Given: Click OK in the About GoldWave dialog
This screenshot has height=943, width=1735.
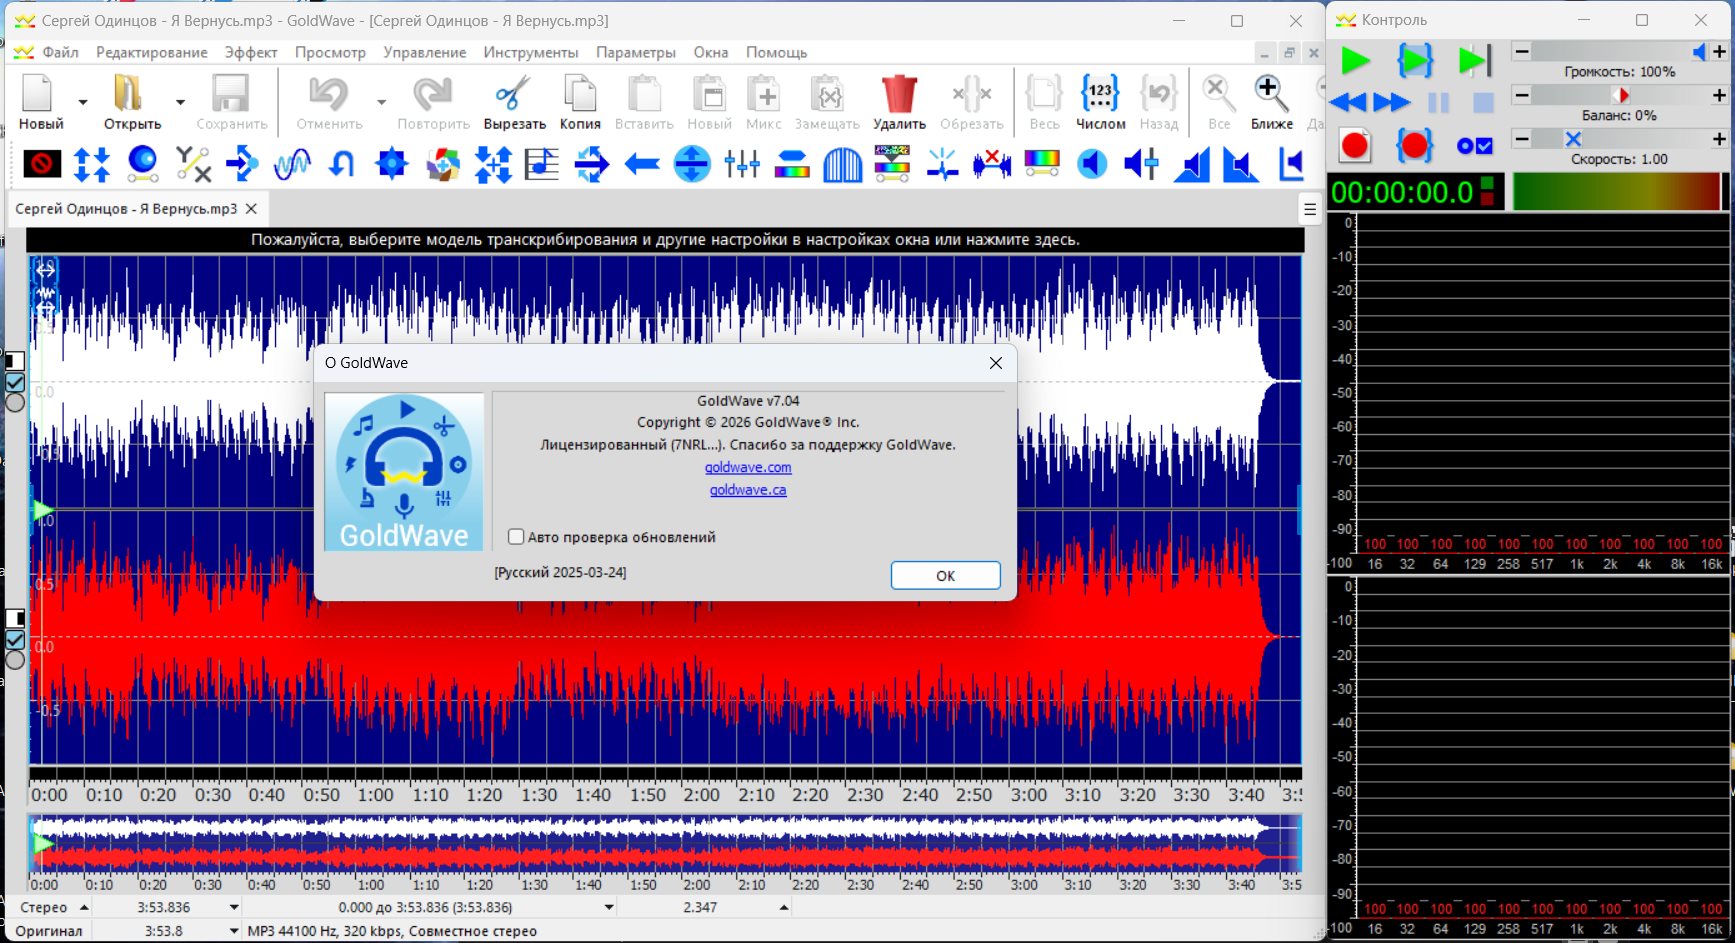Looking at the screenshot, I should click(945, 576).
